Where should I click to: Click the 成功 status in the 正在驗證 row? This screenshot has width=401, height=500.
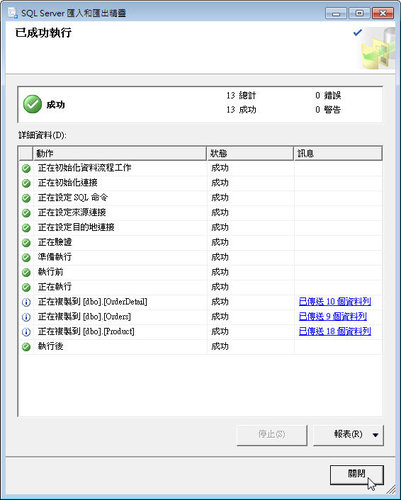pyautogui.click(x=220, y=242)
